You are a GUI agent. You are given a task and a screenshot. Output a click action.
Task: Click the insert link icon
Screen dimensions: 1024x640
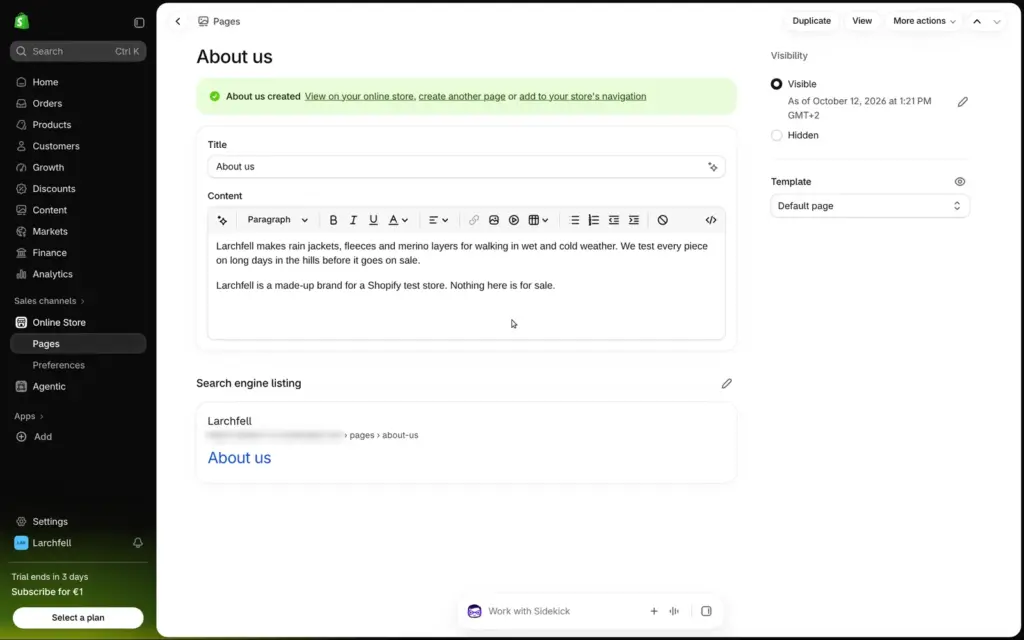coord(473,220)
